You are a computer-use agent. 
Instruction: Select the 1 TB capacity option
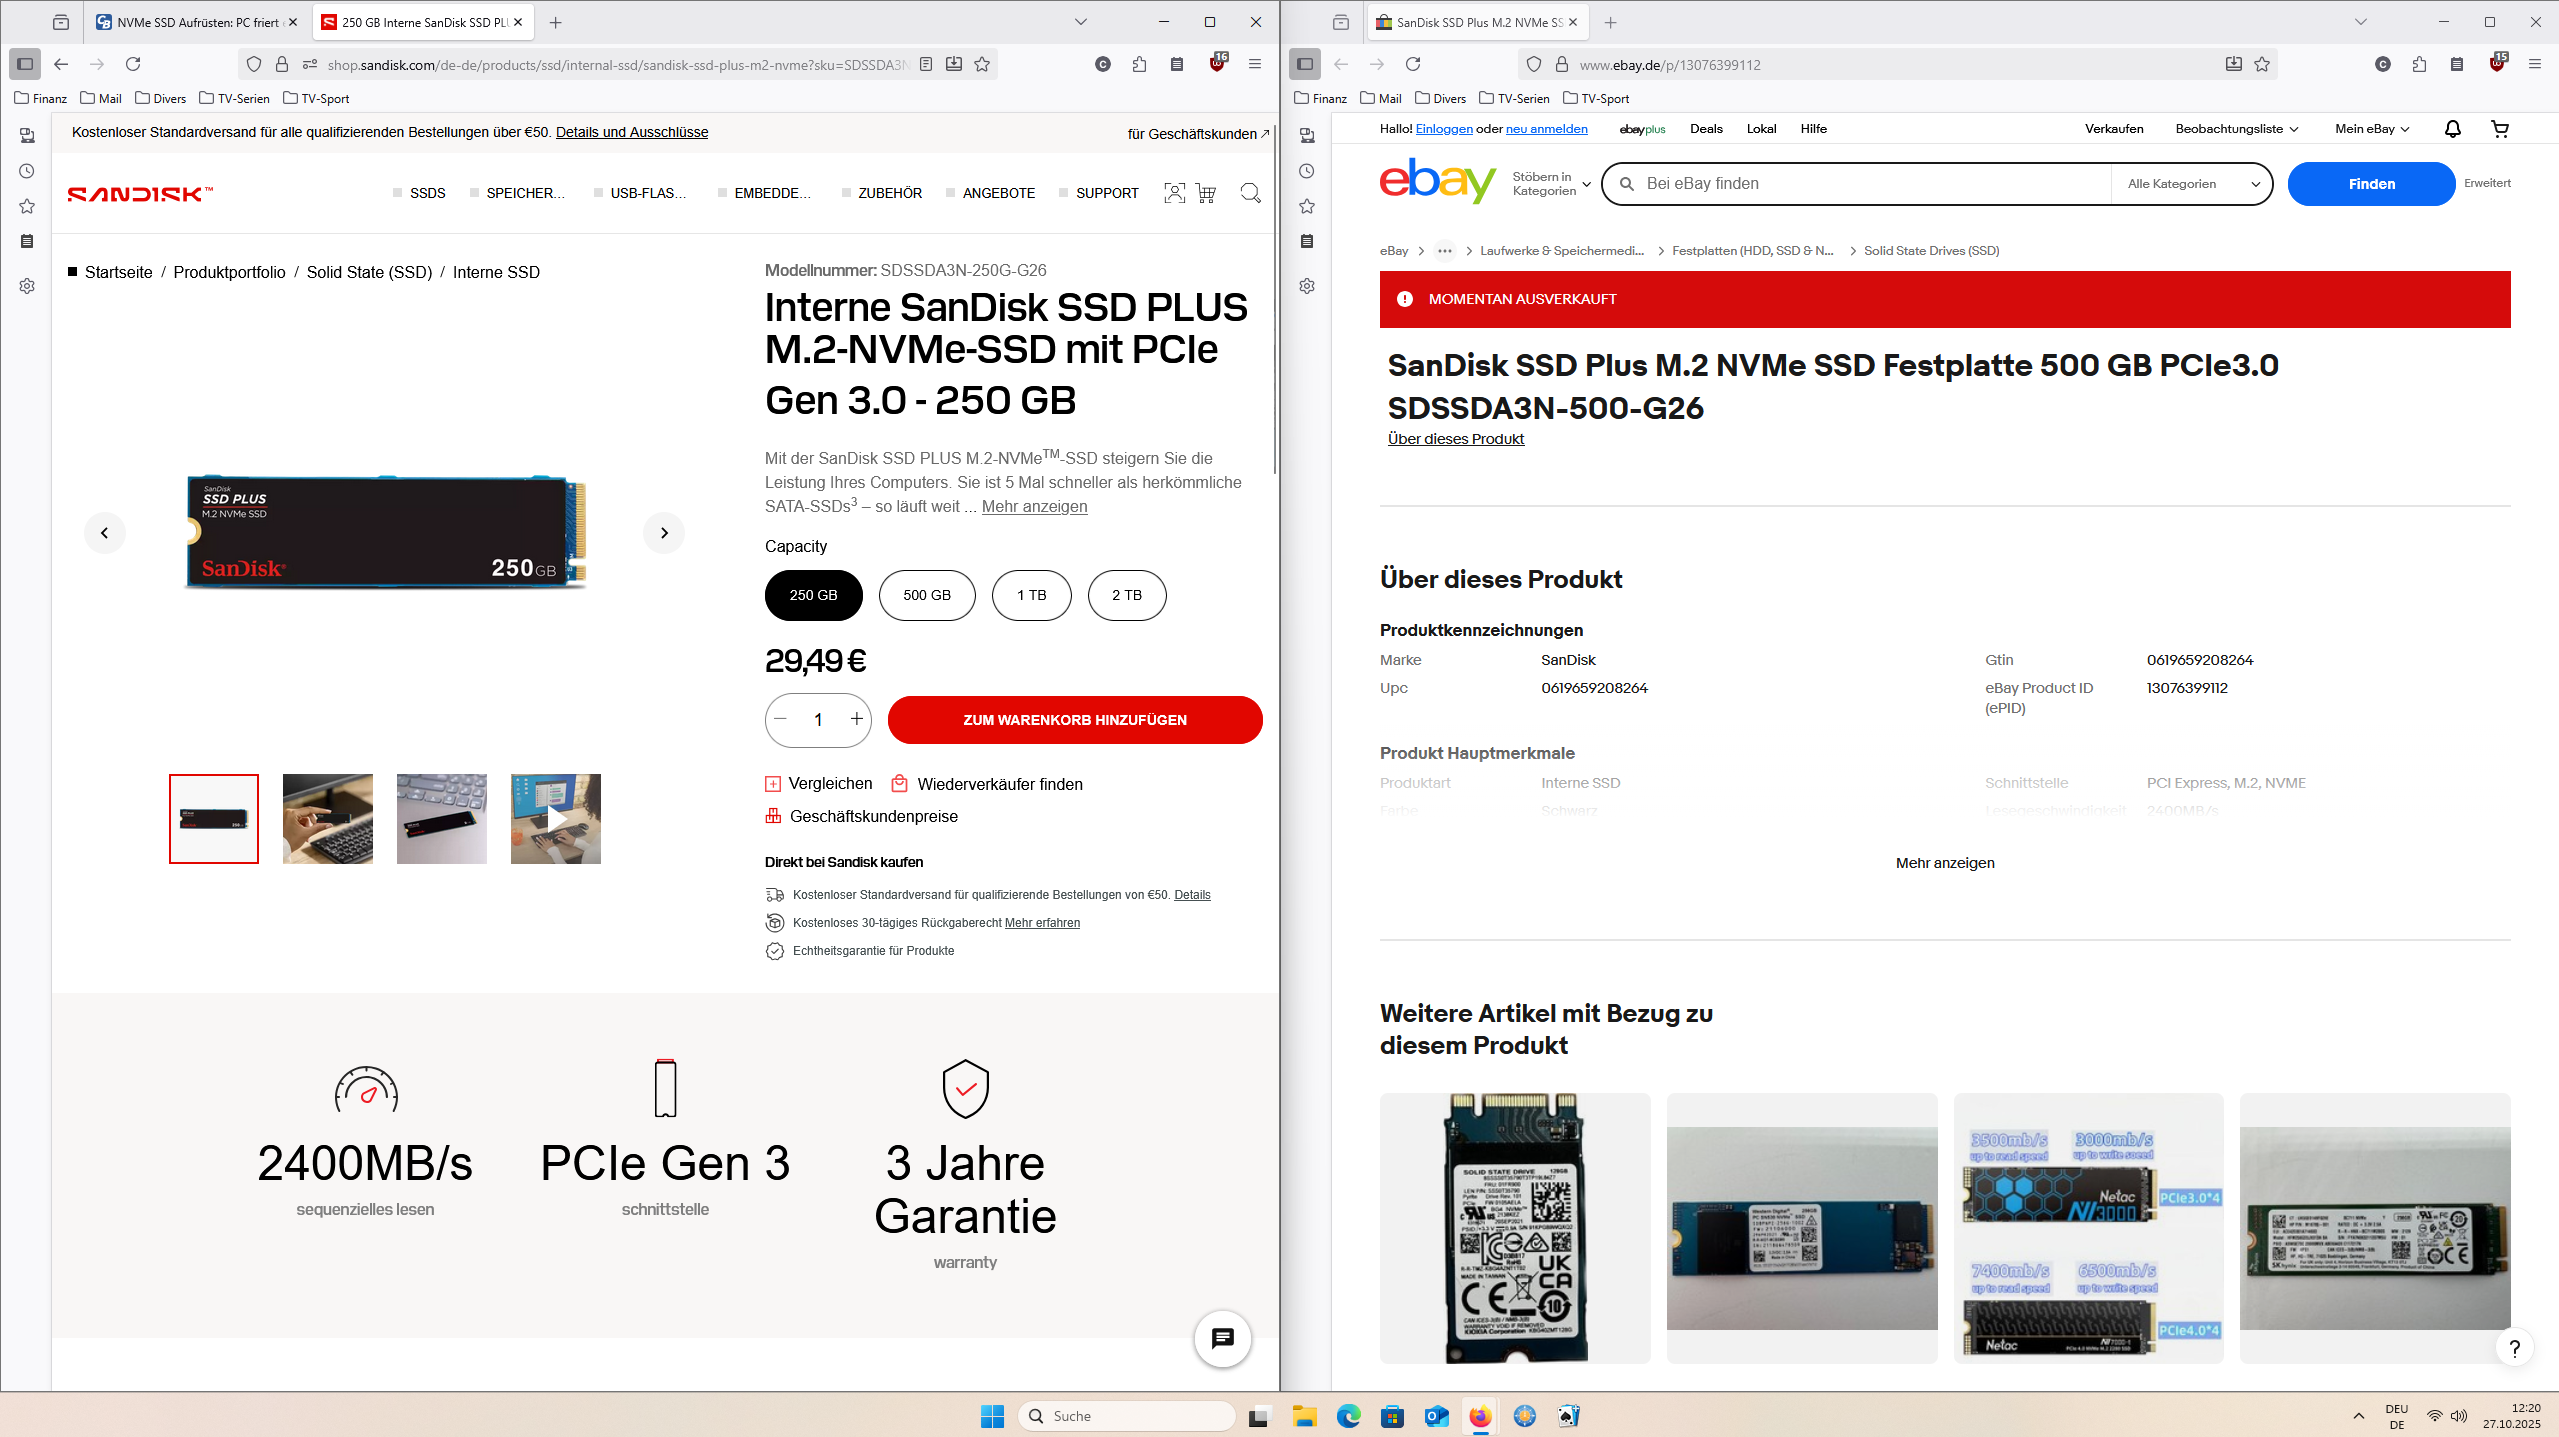tap(1031, 595)
